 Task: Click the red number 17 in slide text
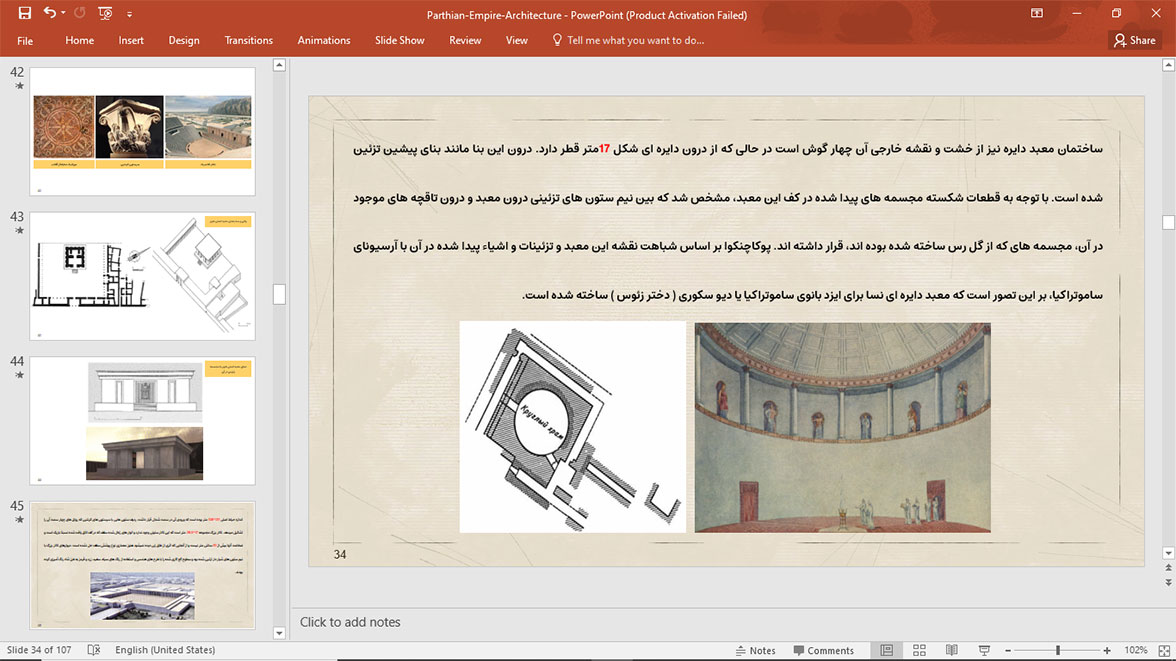point(604,149)
